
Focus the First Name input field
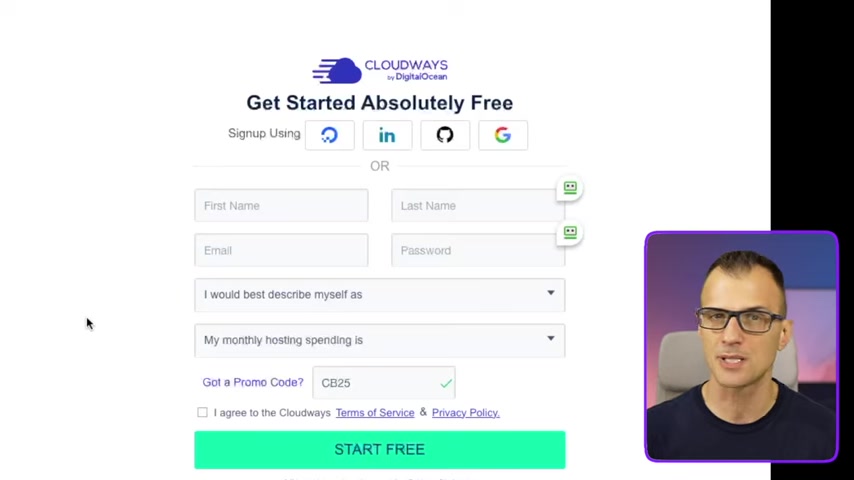click(x=281, y=205)
